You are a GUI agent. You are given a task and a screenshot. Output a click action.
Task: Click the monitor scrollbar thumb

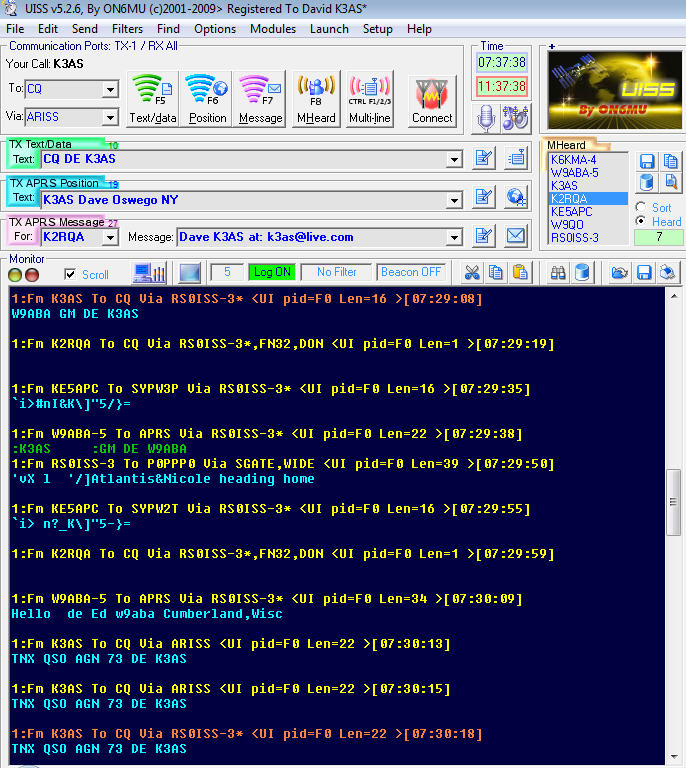(674, 502)
